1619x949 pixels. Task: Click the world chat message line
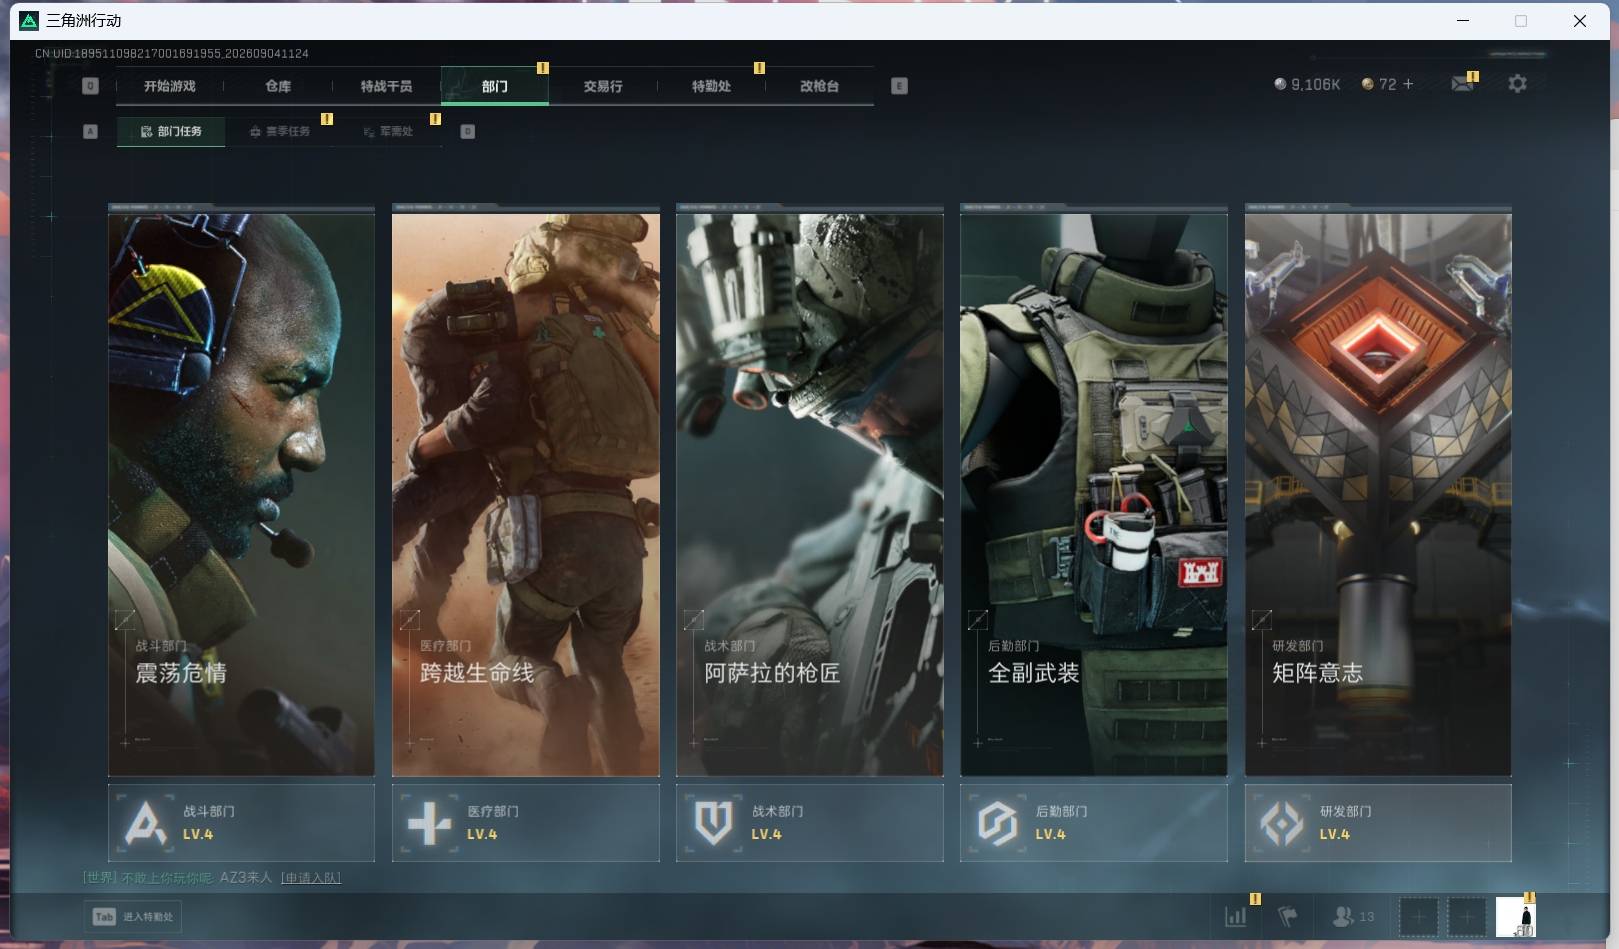coord(212,878)
